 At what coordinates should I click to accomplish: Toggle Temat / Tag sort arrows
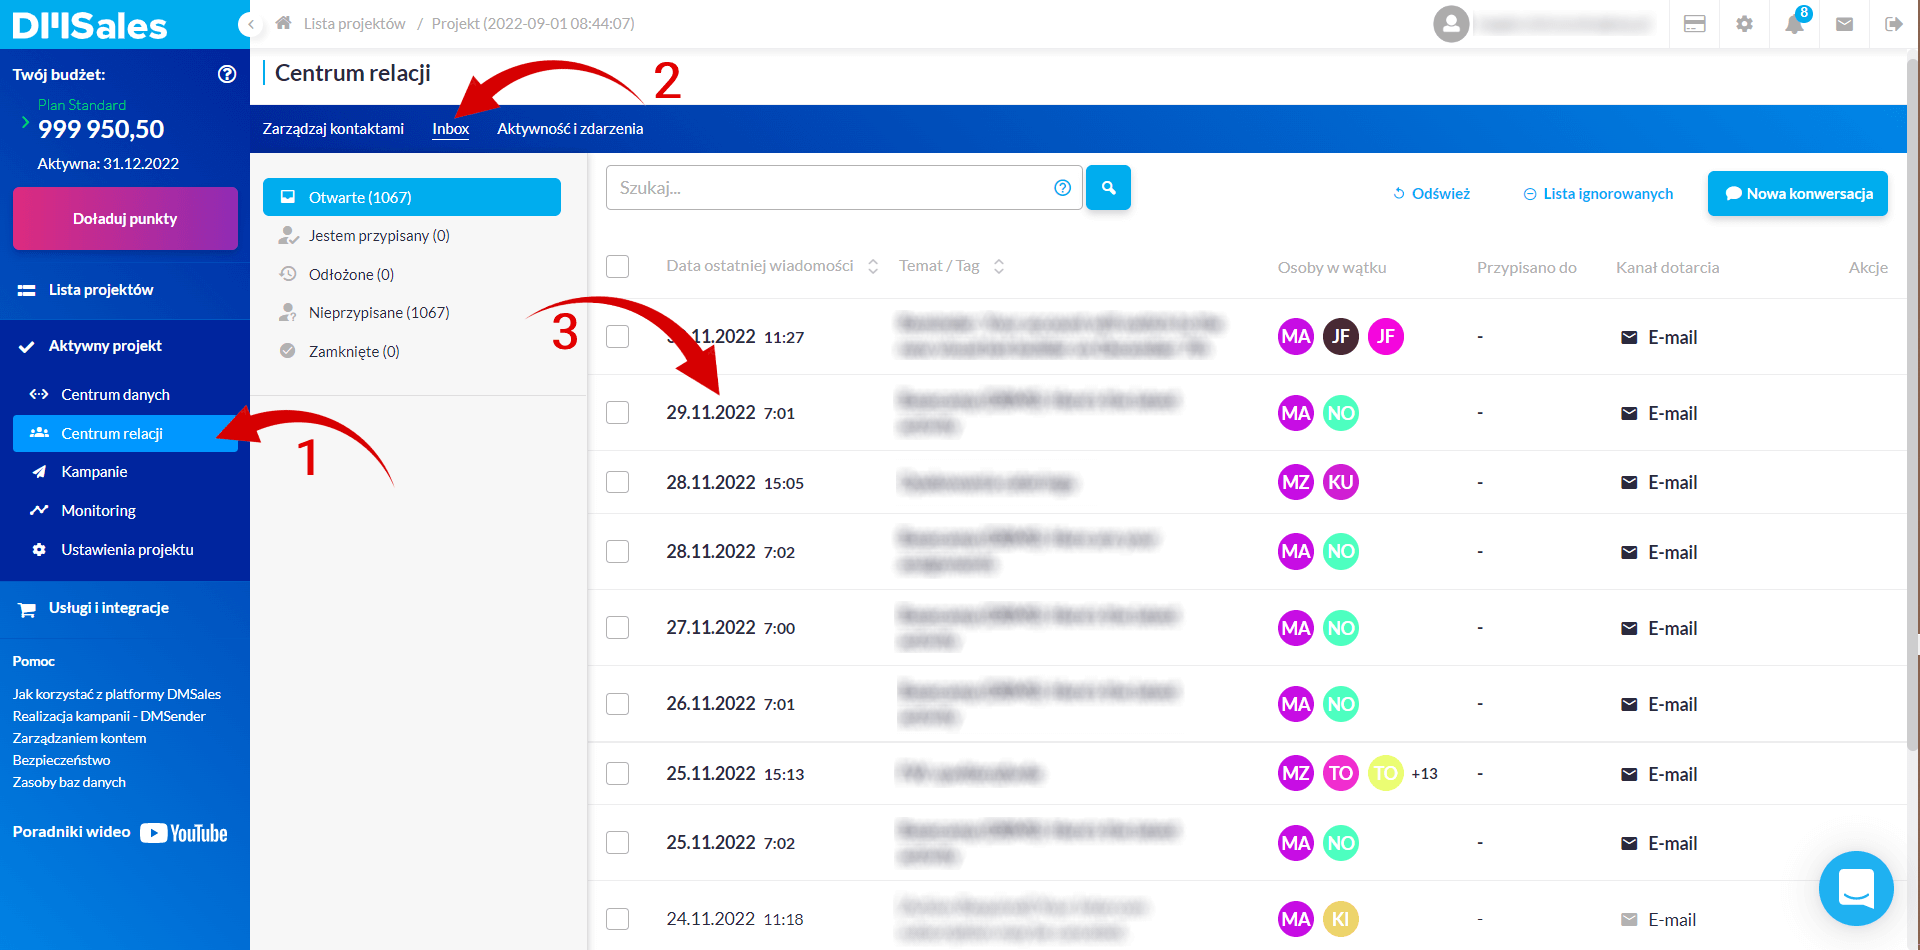pyautogui.click(x=998, y=266)
